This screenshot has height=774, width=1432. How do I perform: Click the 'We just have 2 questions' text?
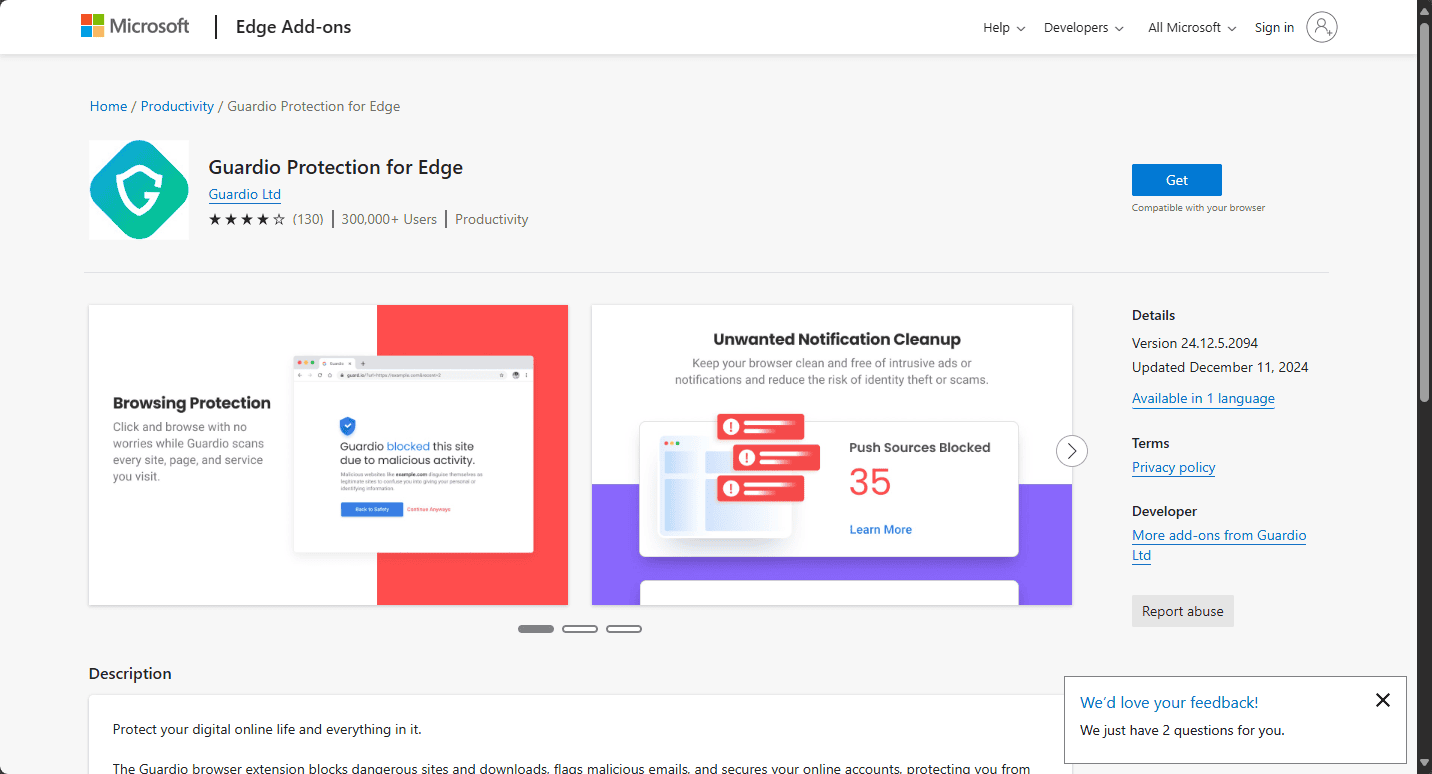click(1182, 730)
